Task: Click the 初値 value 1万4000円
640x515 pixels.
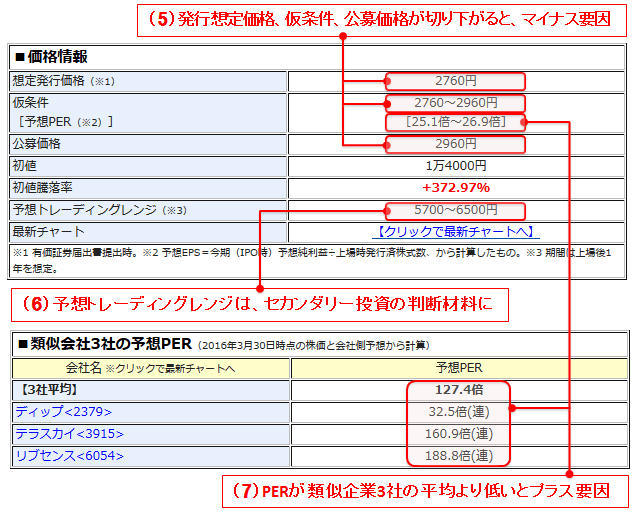Action: [x=456, y=166]
